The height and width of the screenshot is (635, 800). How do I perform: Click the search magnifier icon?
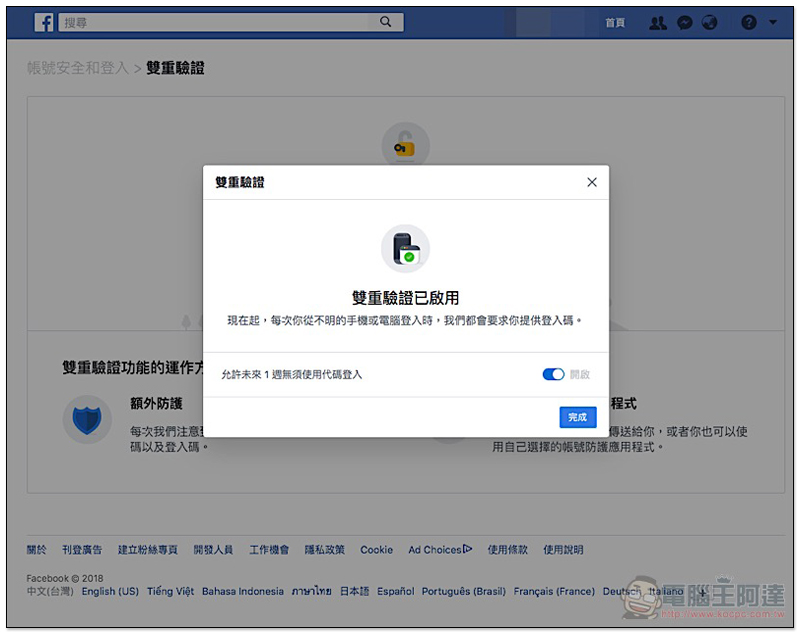386,22
